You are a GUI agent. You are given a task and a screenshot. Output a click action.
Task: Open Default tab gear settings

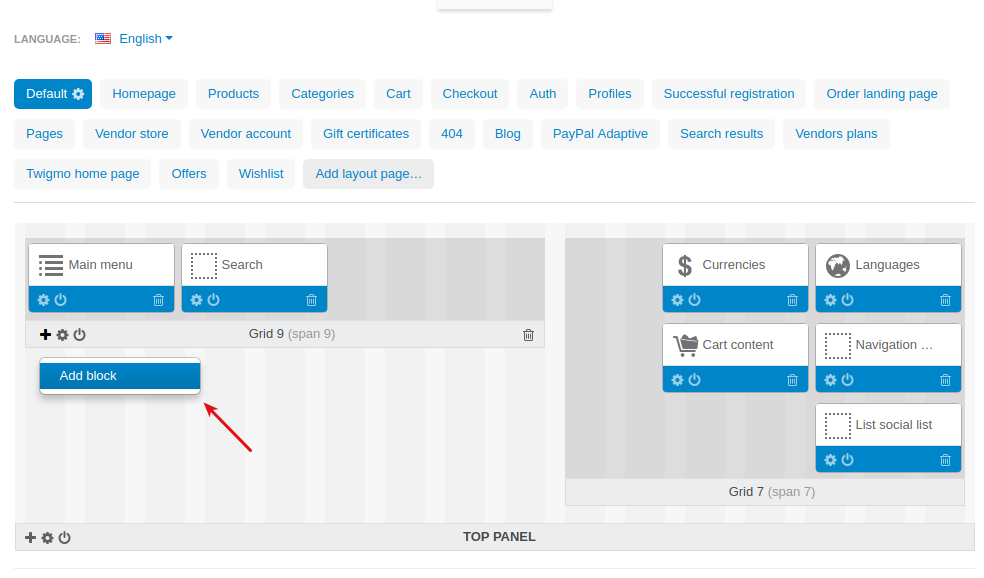78,94
